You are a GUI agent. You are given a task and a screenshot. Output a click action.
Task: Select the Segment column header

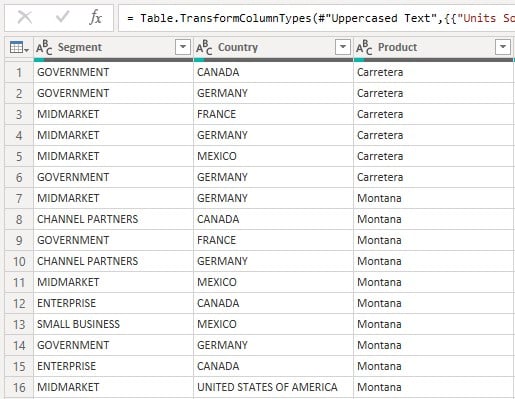[113, 48]
